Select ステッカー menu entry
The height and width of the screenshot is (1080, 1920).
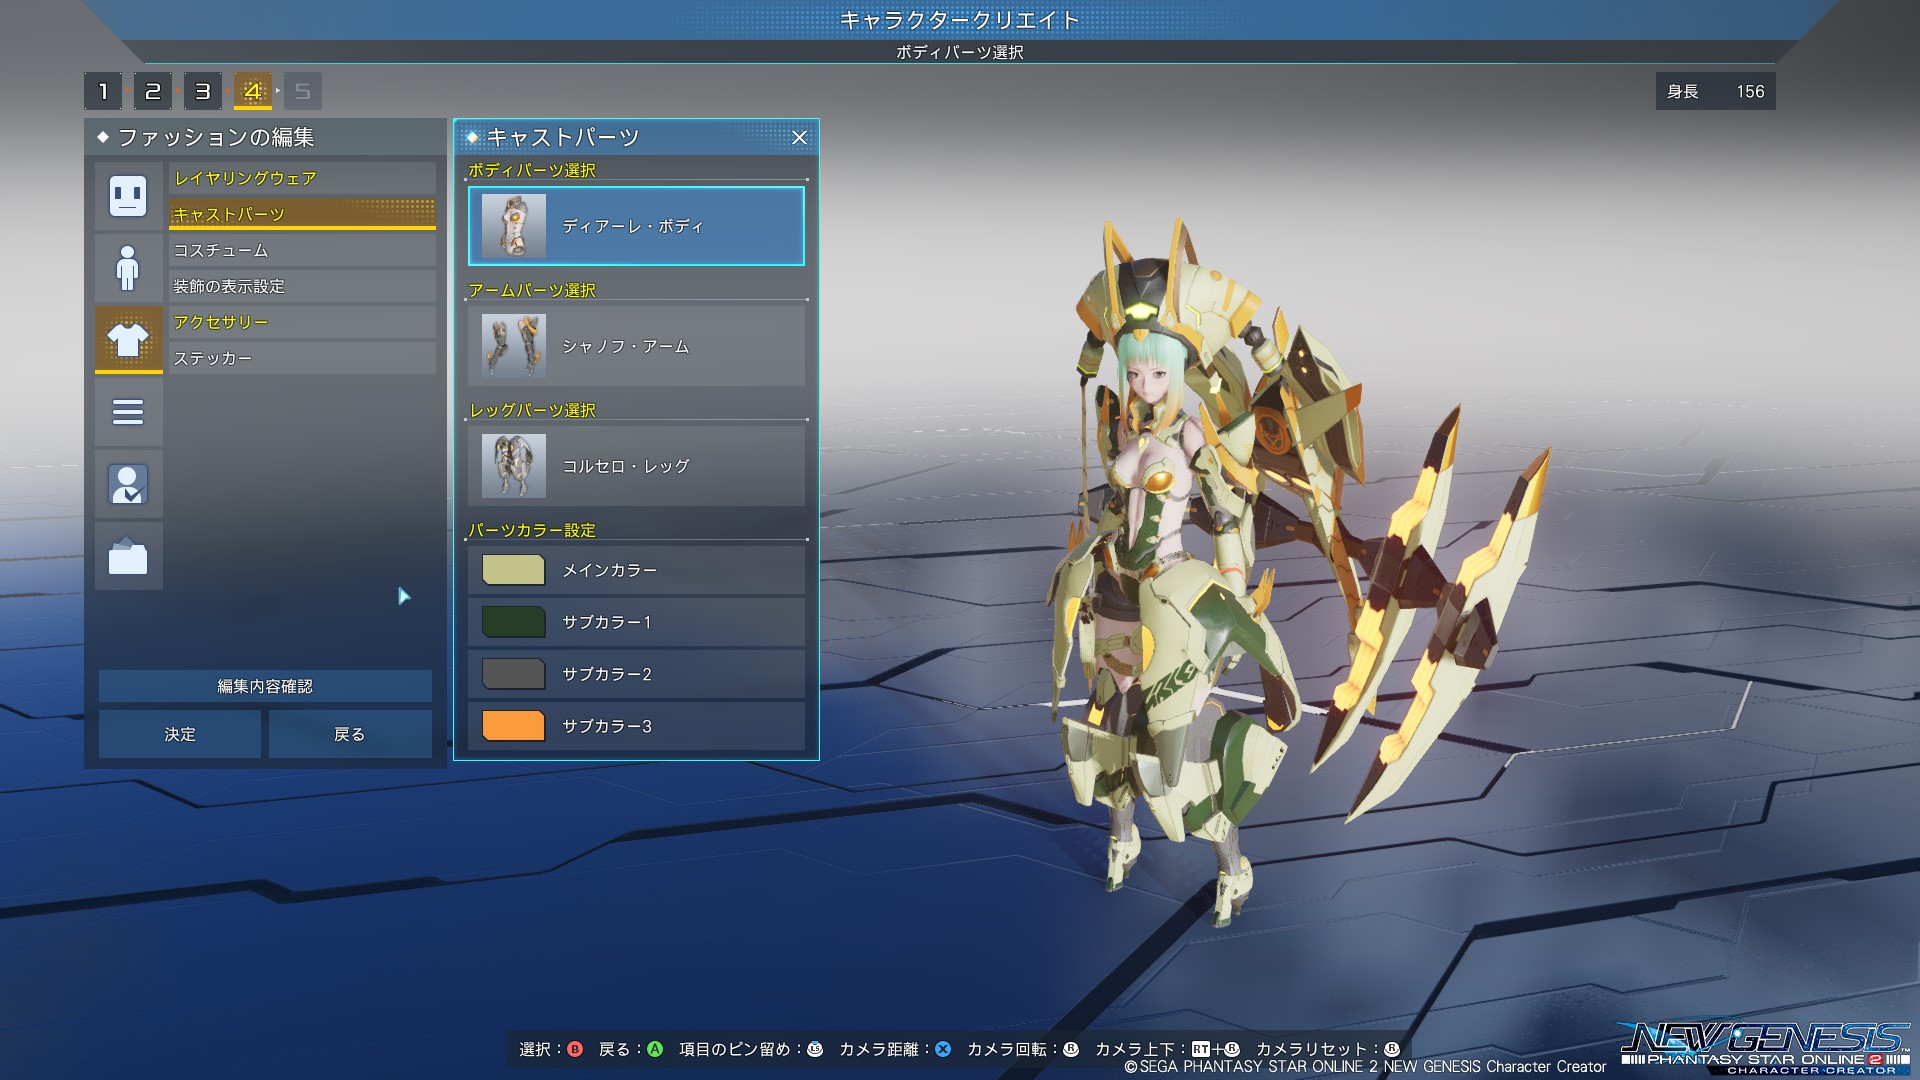[302, 358]
